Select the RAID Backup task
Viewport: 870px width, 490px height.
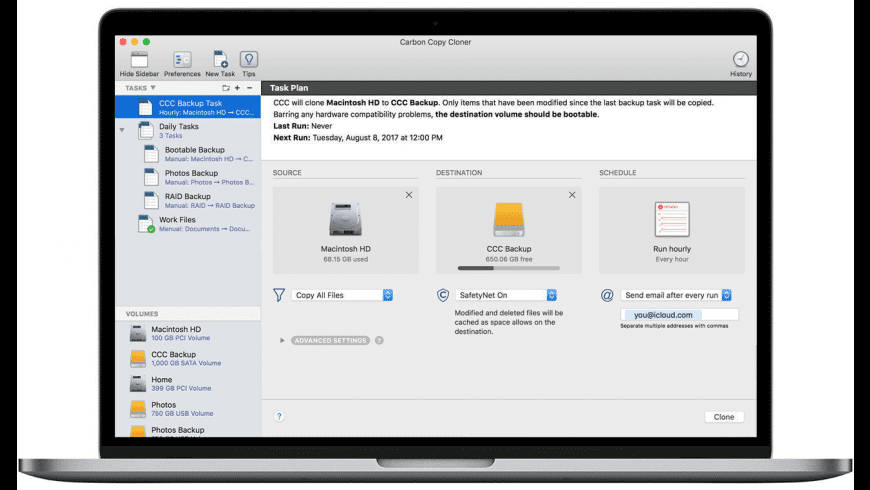(x=188, y=200)
